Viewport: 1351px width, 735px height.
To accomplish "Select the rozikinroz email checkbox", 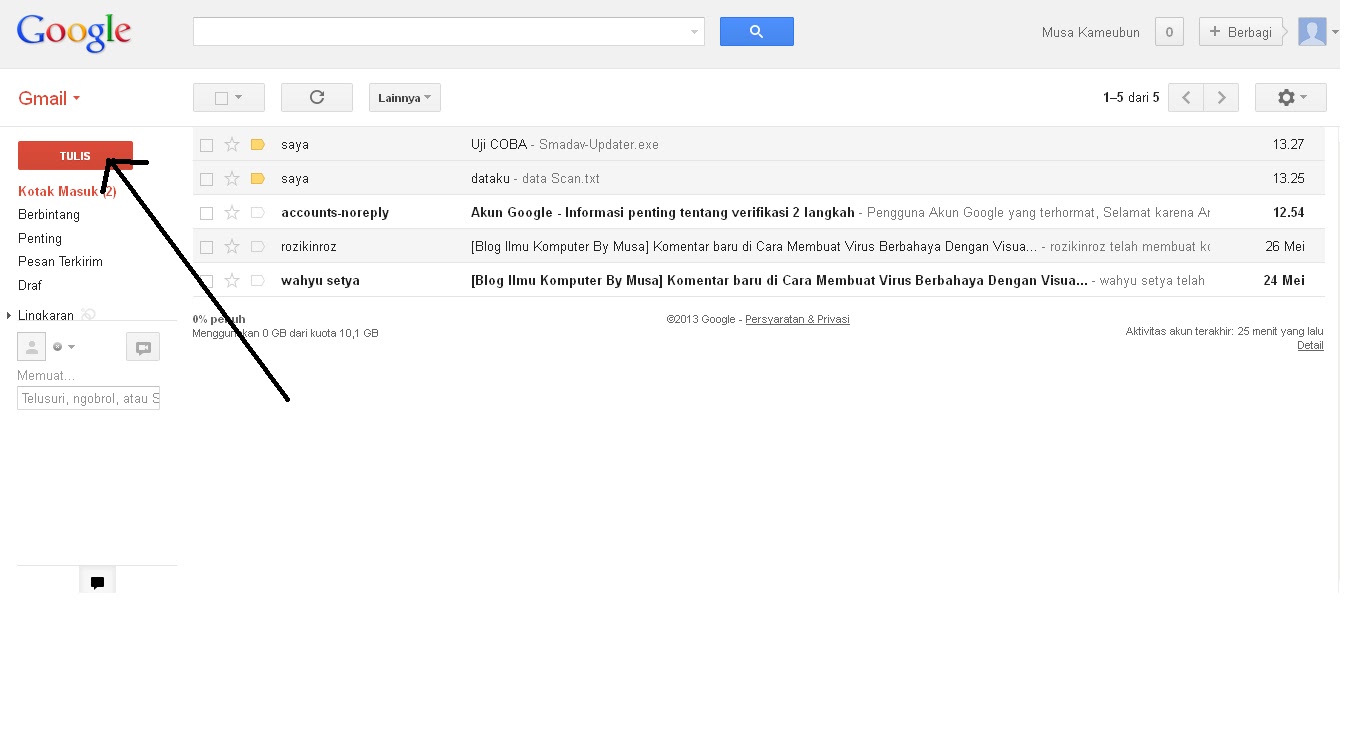I will pos(206,247).
